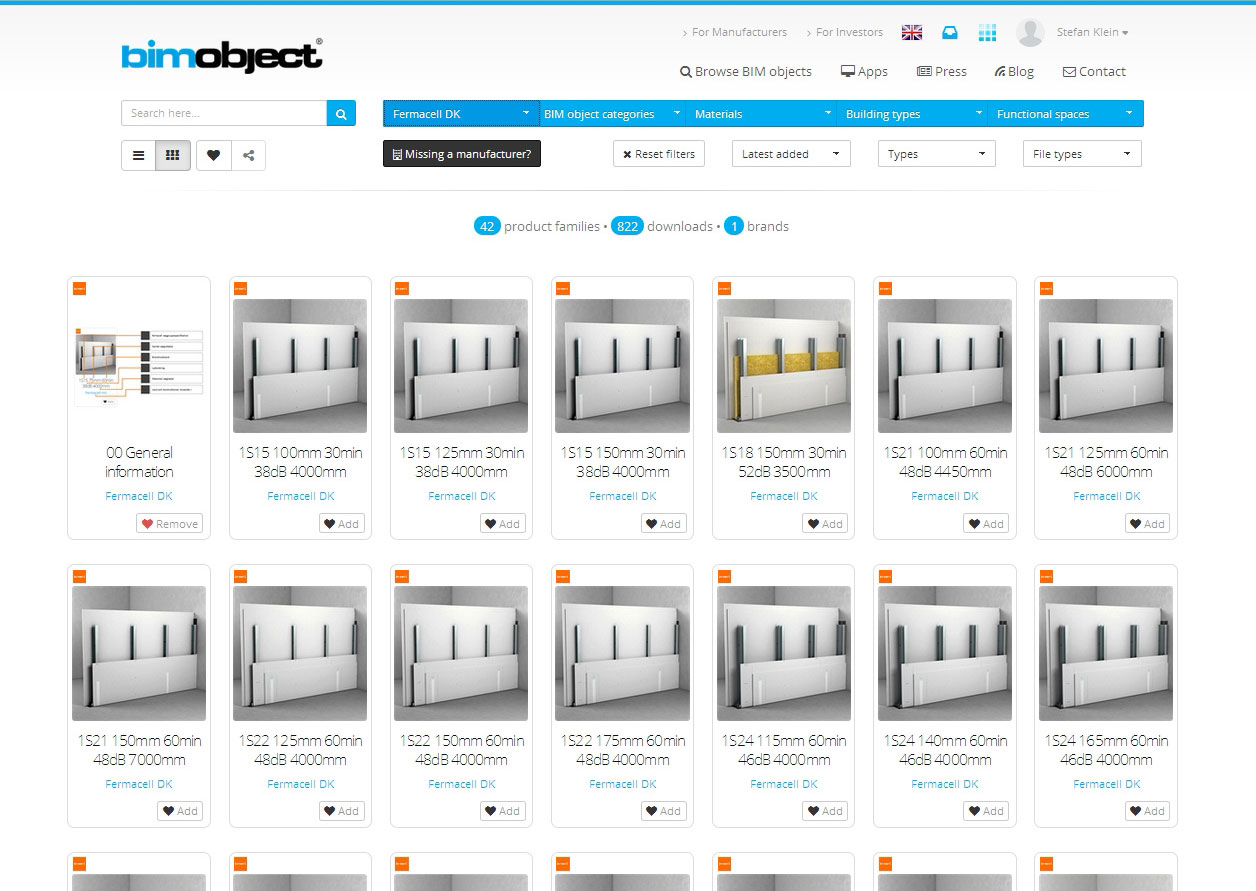Add 1S21 150mm 60min to favorites
The height and width of the screenshot is (891, 1256).
pyautogui.click(x=180, y=811)
